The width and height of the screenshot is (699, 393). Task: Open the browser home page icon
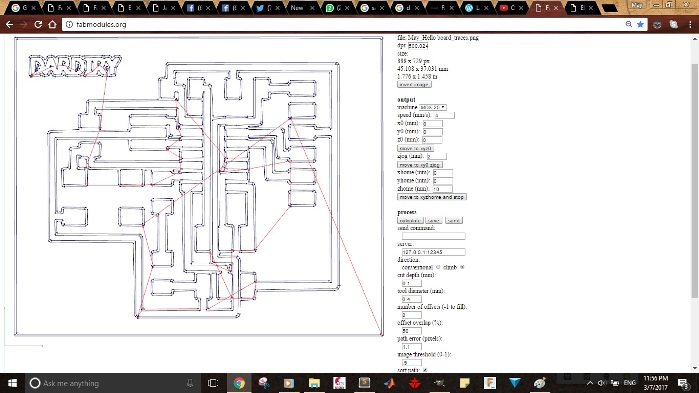(52, 25)
